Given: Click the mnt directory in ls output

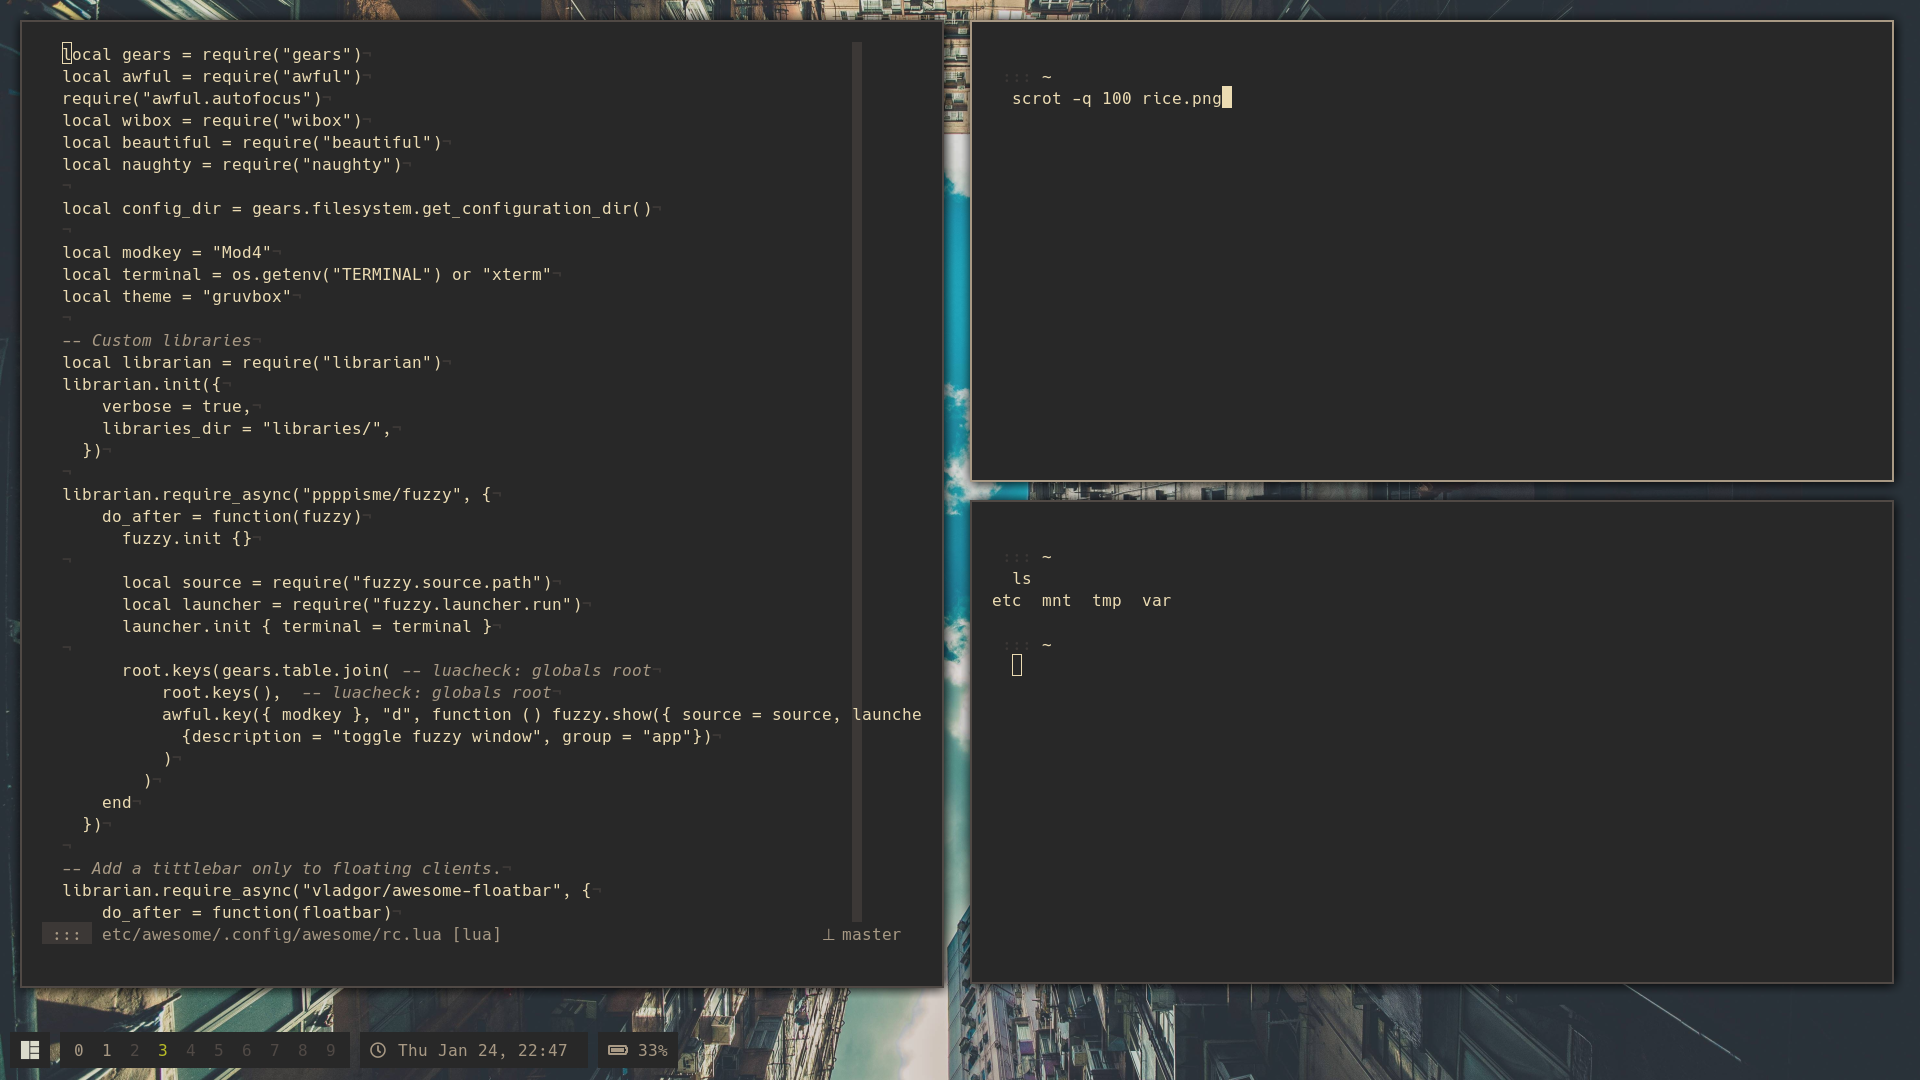Looking at the screenshot, I should pos(1057,600).
